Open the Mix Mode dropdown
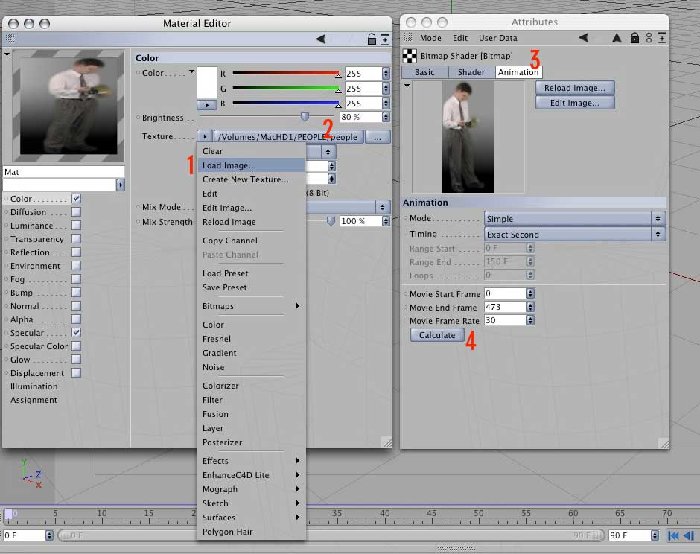The height and width of the screenshot is (554, 700). tap(347, 207)
